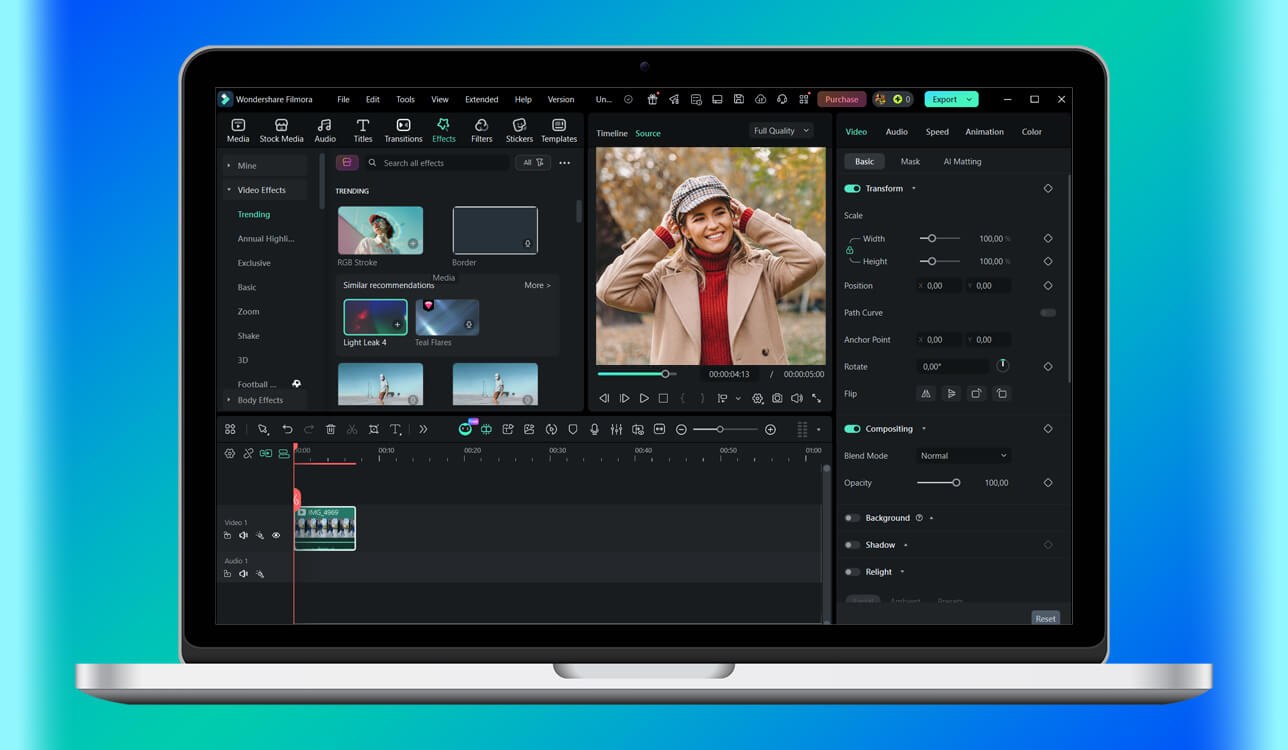The height and width of the screenshot is (750, 1288).
Task: Open the Transitions panel
Action: [403, 130]
